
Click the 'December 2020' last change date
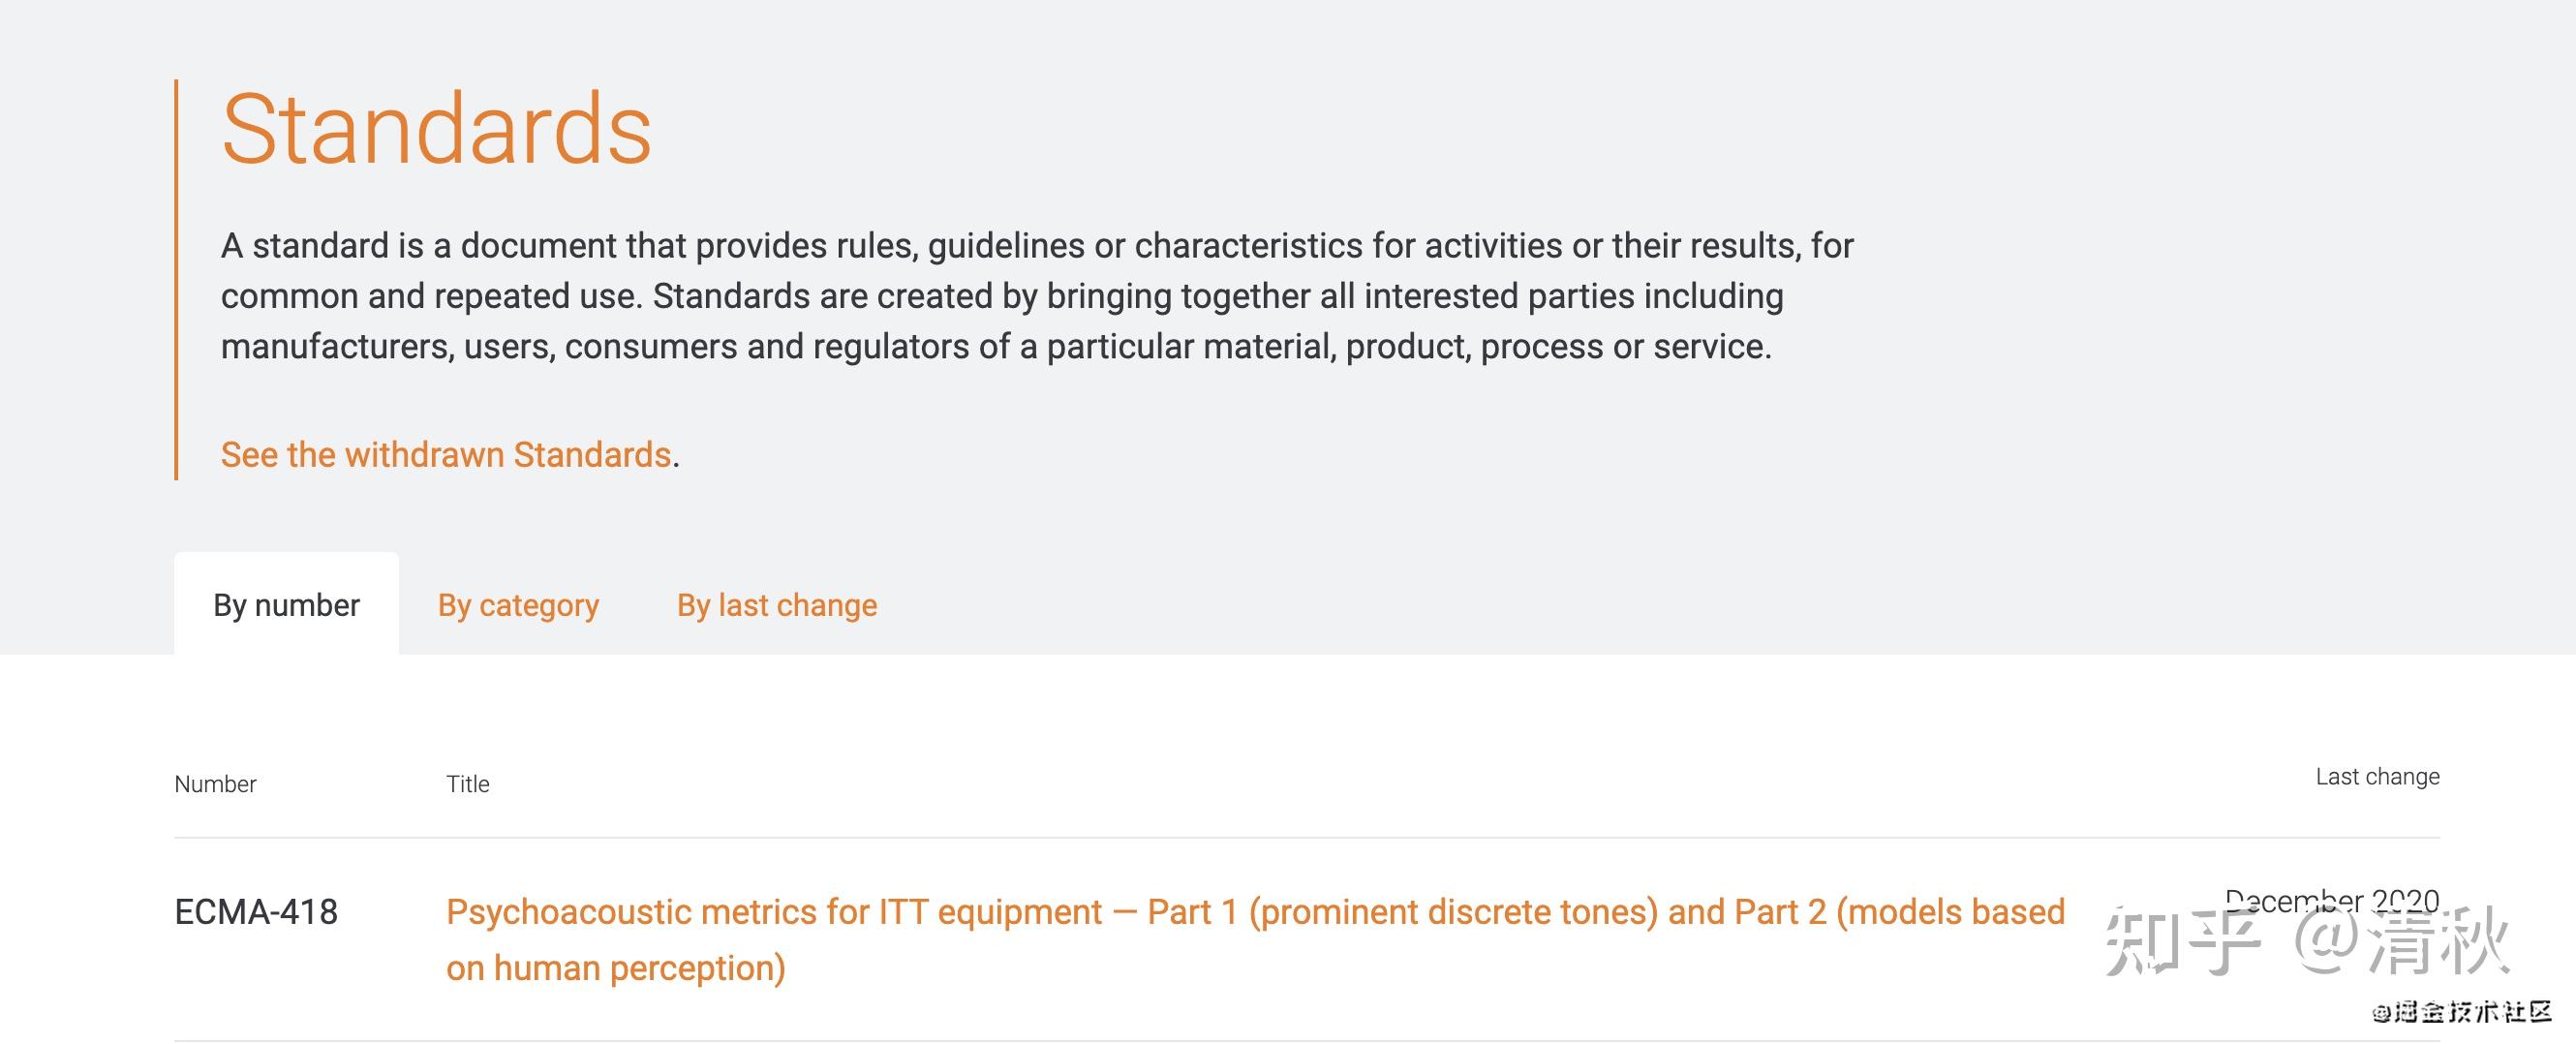(x=2331, y=901)
